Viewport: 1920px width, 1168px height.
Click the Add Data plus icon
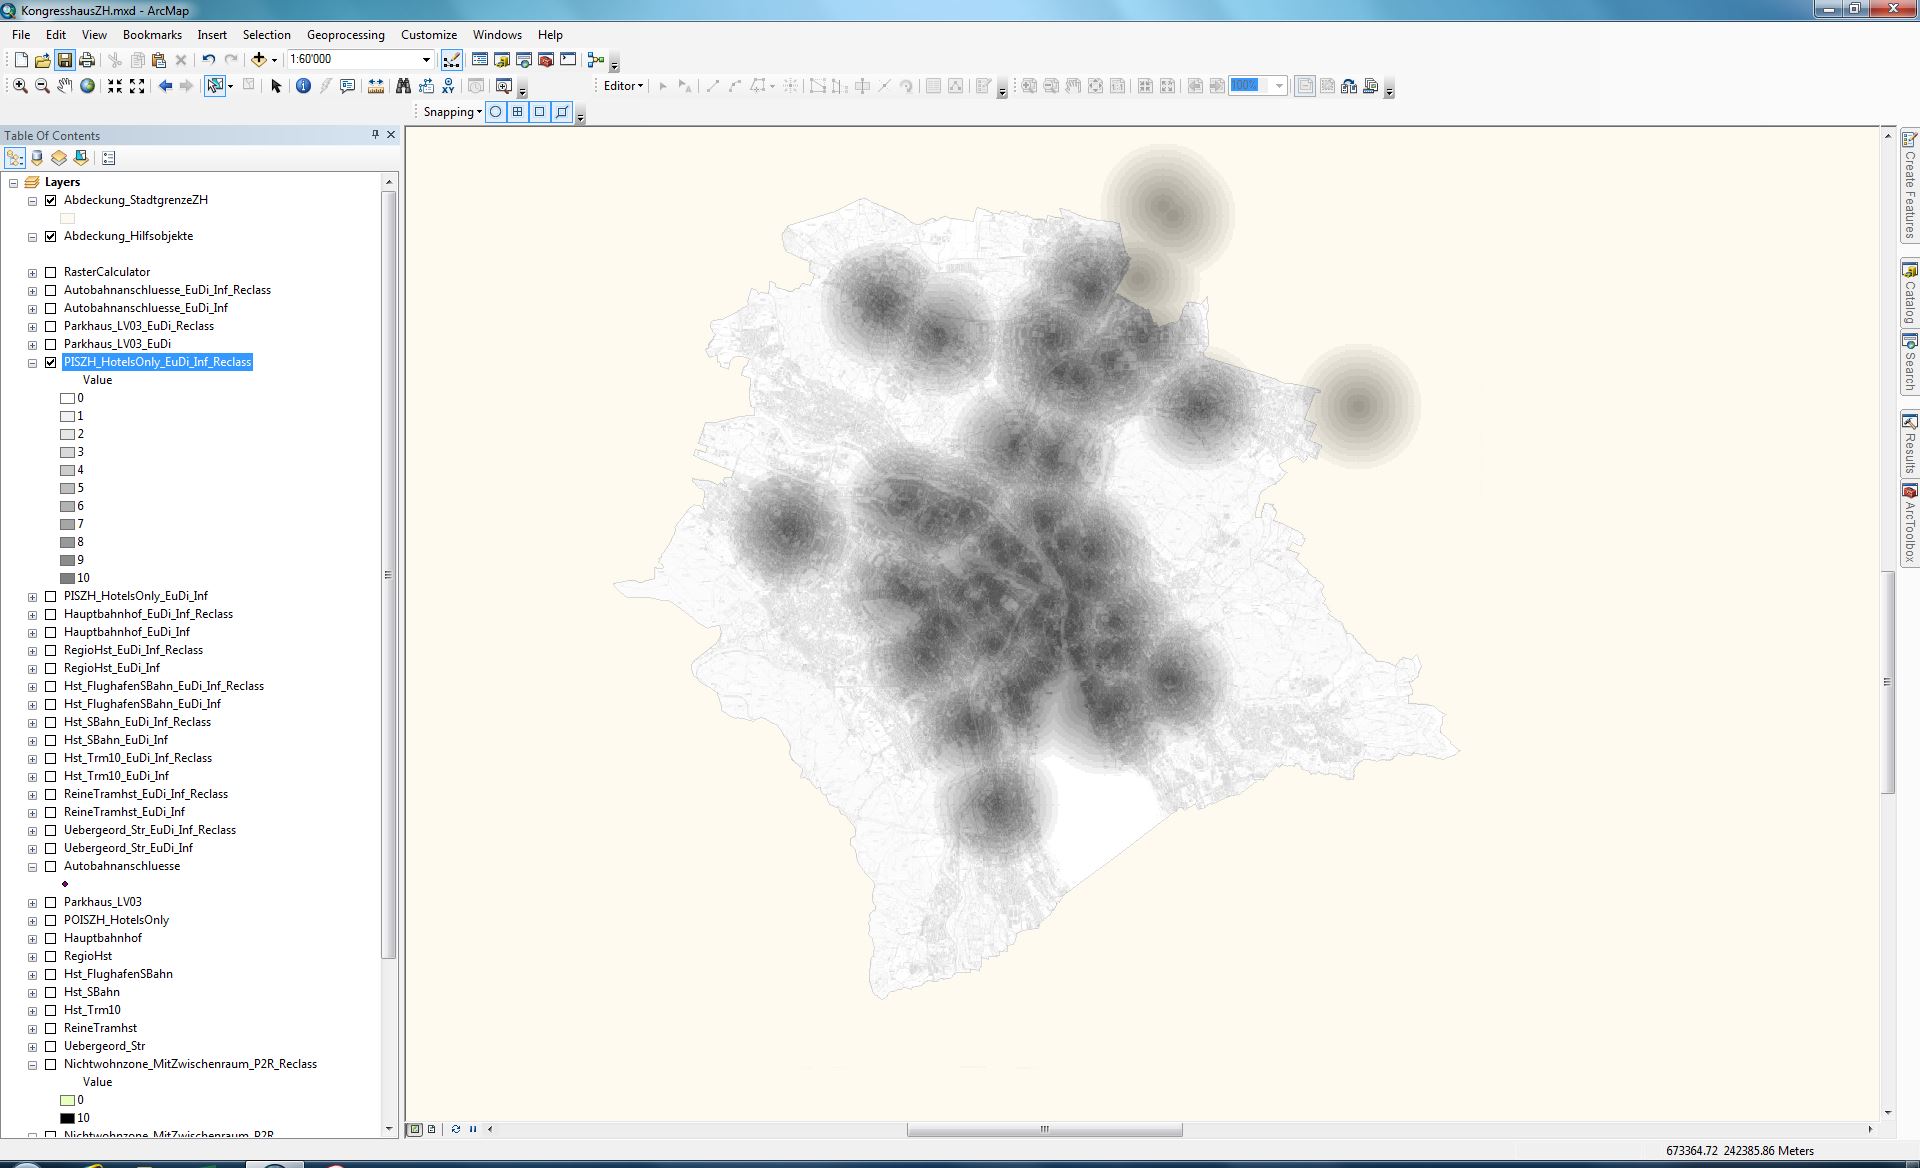tap(259, 60)
